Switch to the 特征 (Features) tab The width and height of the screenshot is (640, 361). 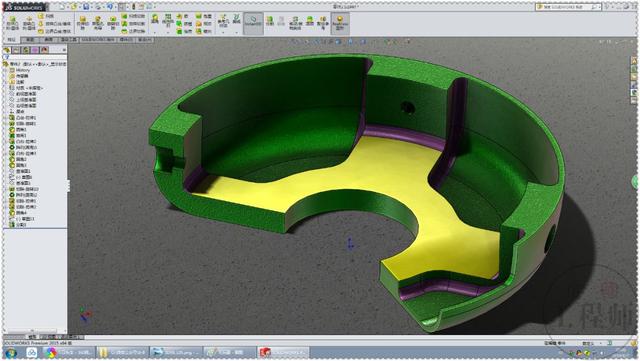coord(11,40)
